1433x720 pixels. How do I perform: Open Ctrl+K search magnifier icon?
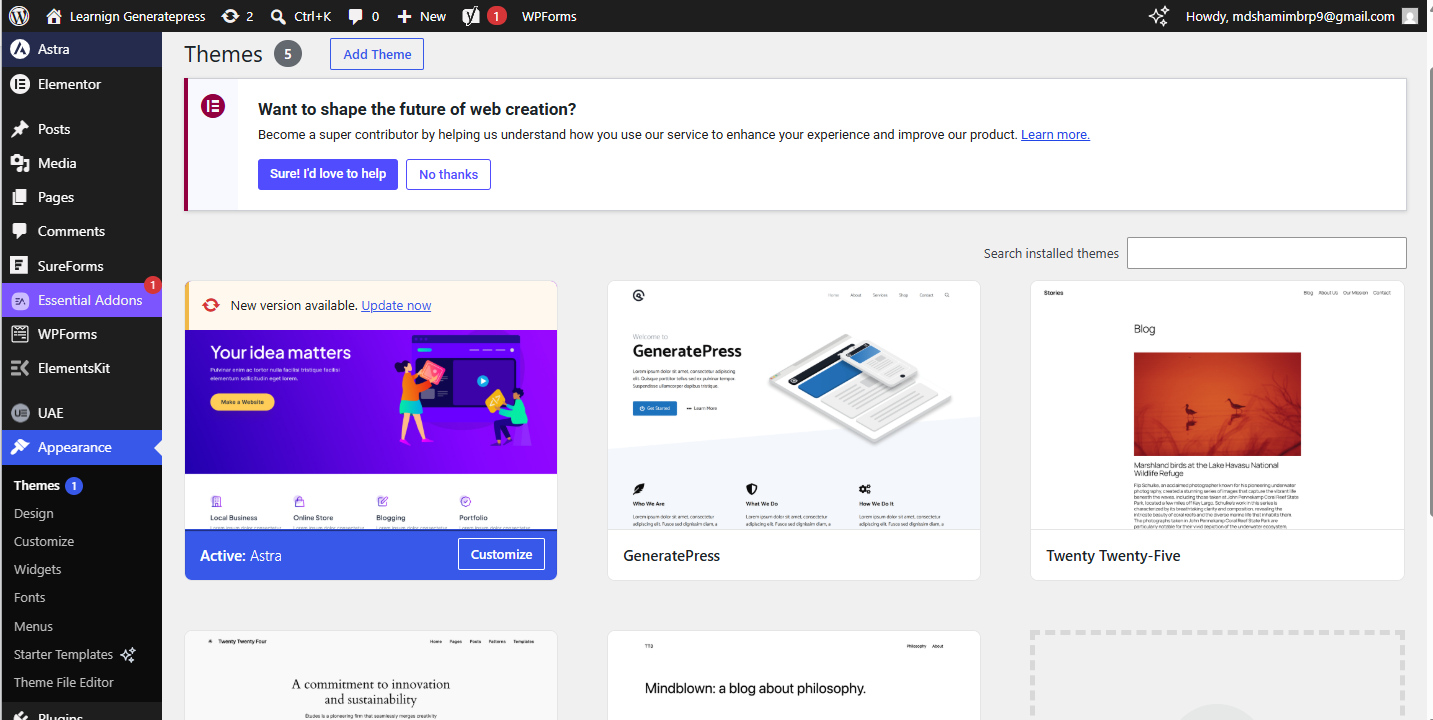pyautogui.click(x=279, y=16)
